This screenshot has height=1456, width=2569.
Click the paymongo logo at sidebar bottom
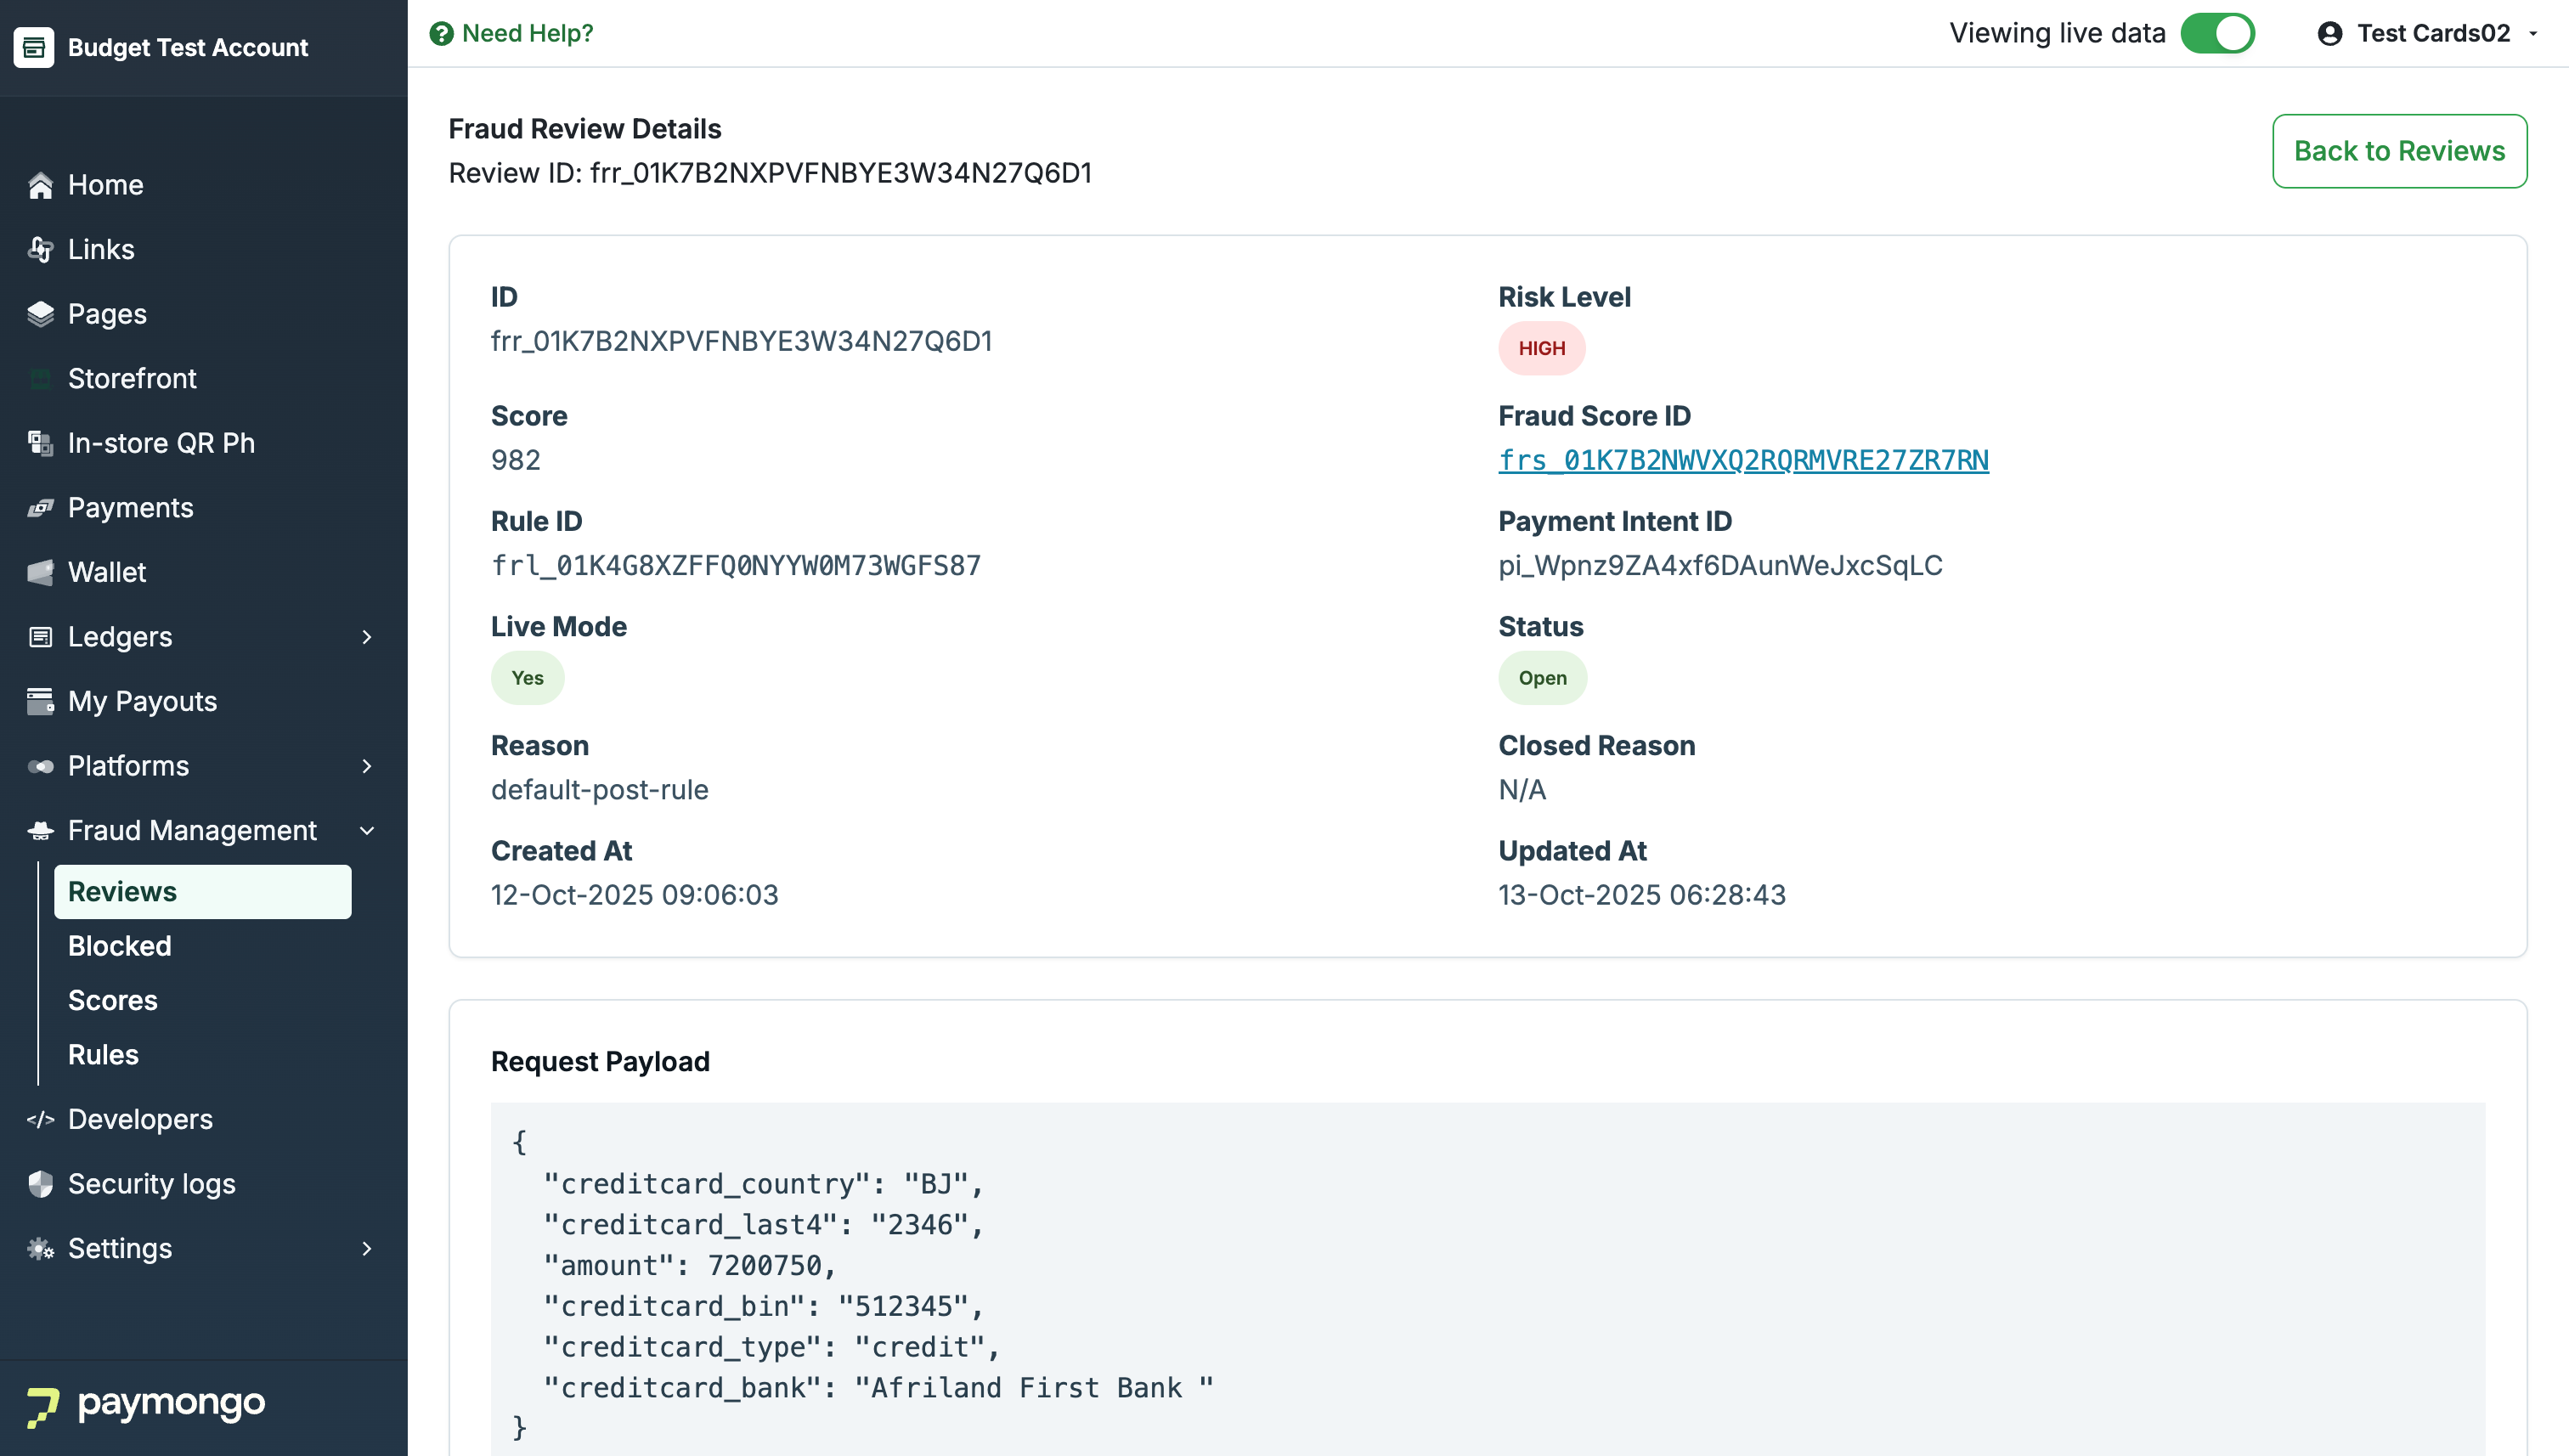(146, 1404)
